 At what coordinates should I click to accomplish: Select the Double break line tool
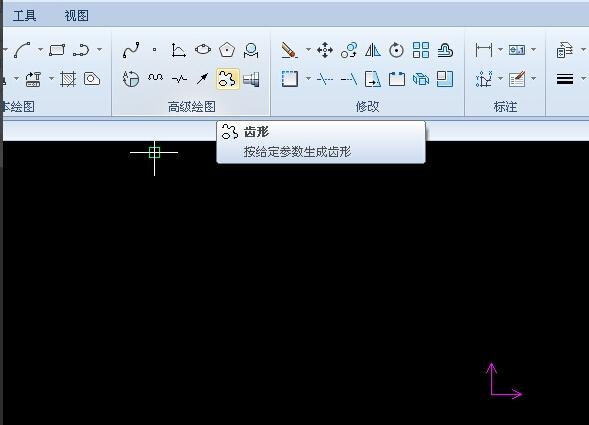(x=179, y=79)
